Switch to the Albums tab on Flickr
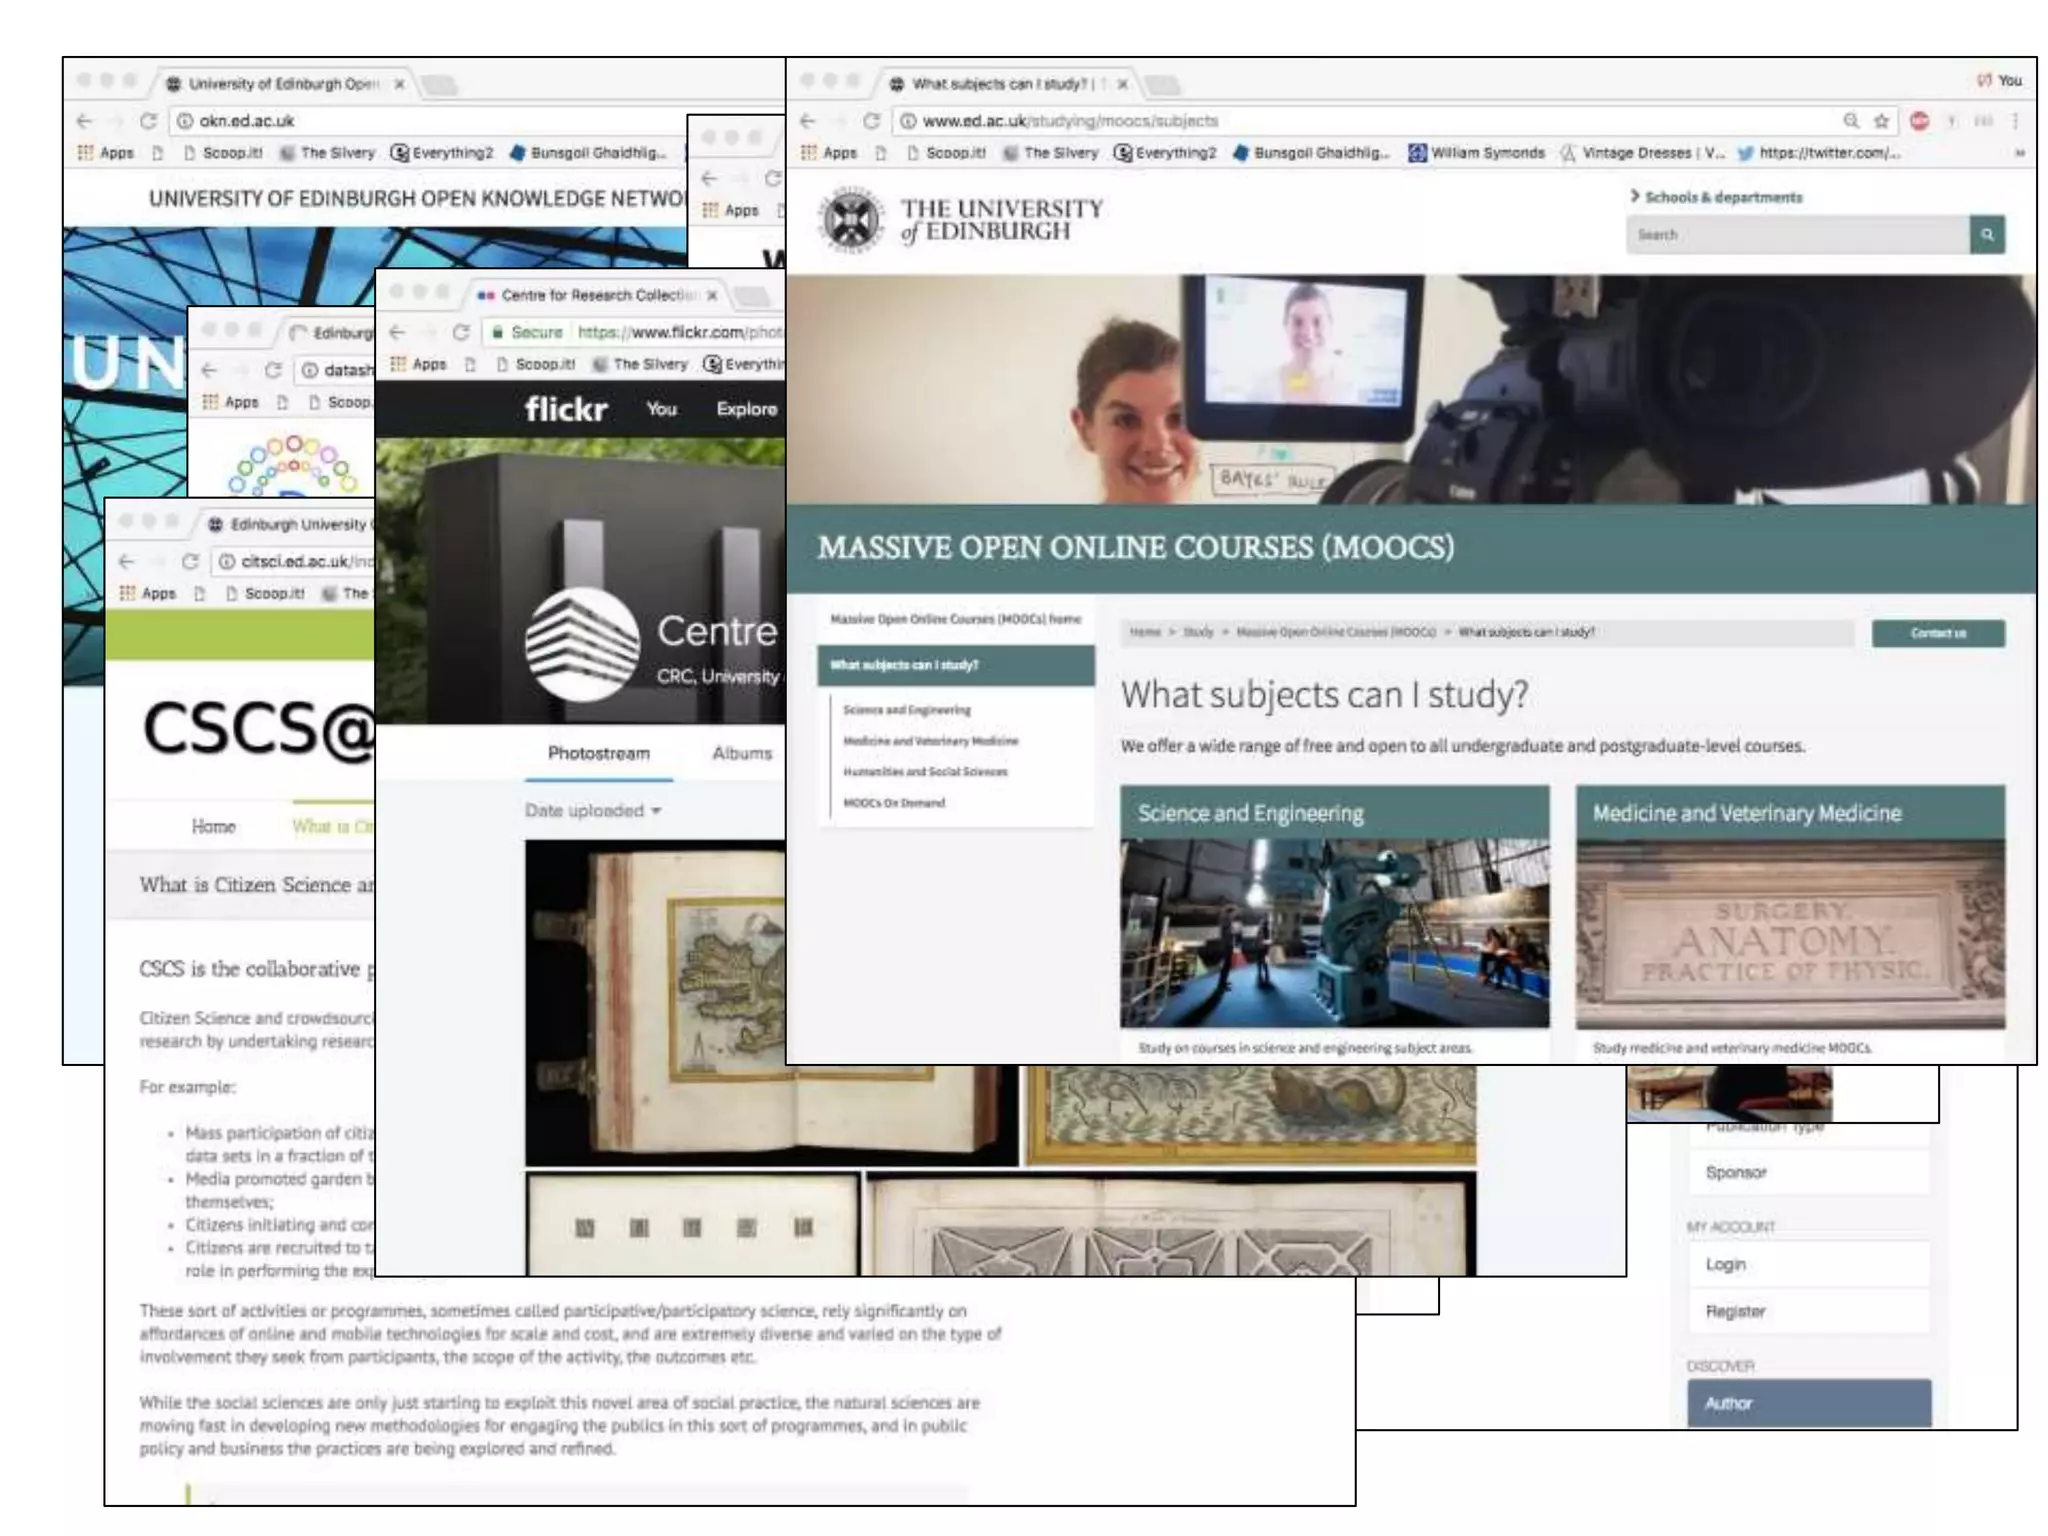 click(x=742, y=753)
